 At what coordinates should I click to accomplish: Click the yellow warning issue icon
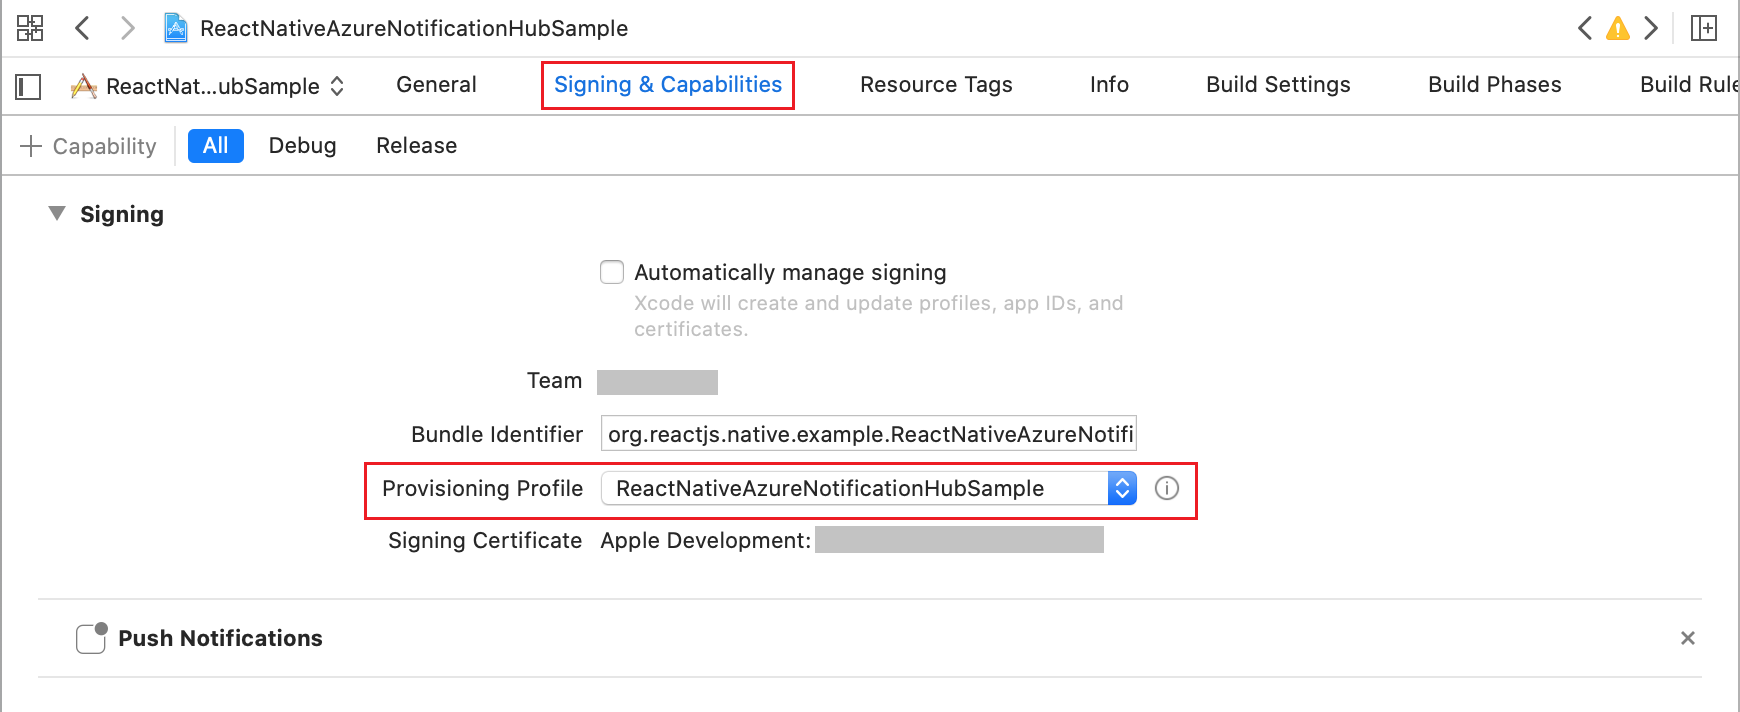point(1617,28)
